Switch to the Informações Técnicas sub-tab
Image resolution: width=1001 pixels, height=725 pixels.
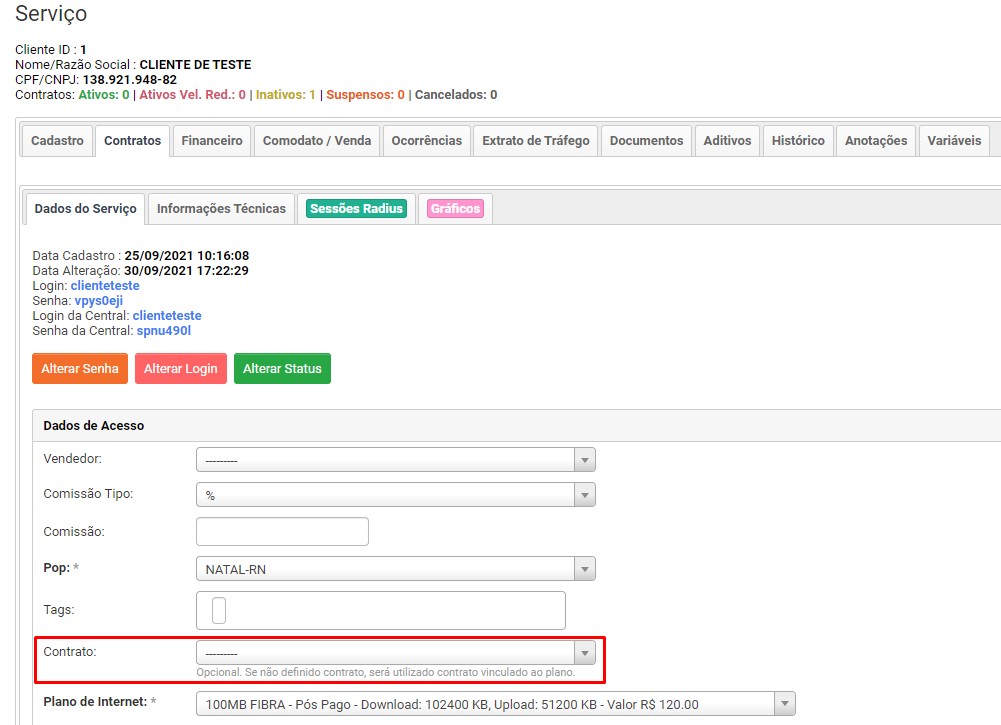(x=221, y=209)
